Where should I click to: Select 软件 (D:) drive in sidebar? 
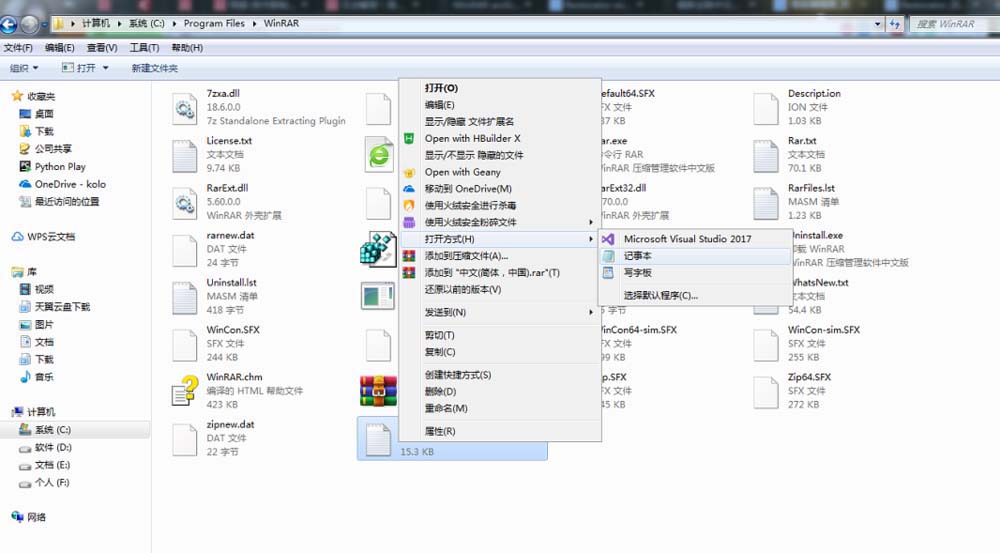point(53,448)
